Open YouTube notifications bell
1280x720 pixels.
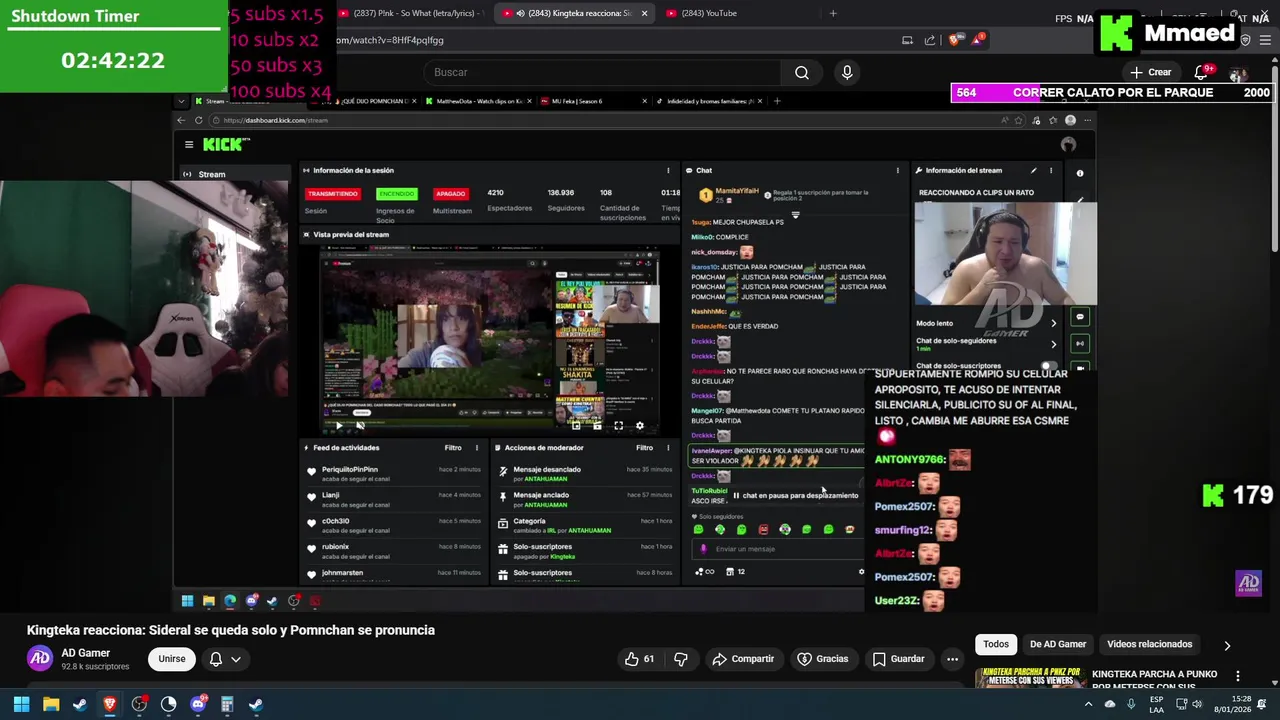click(x=1202, y=72)
